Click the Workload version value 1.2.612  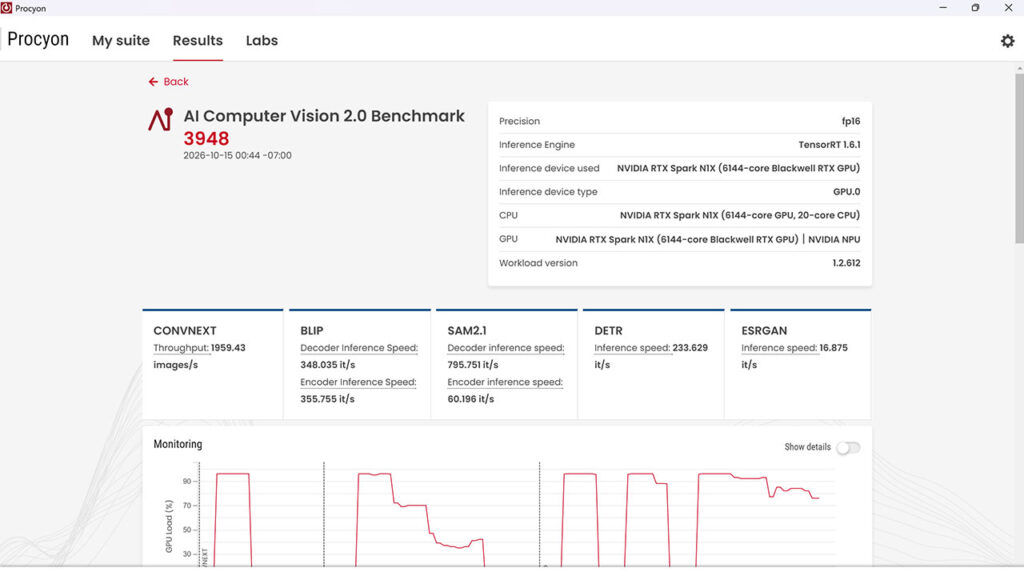[846, 263]
